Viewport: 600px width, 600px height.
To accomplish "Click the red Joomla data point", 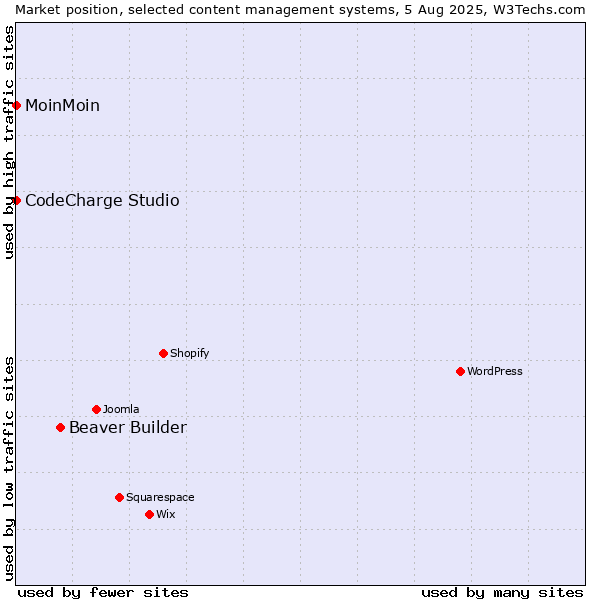I will (96, 409).
